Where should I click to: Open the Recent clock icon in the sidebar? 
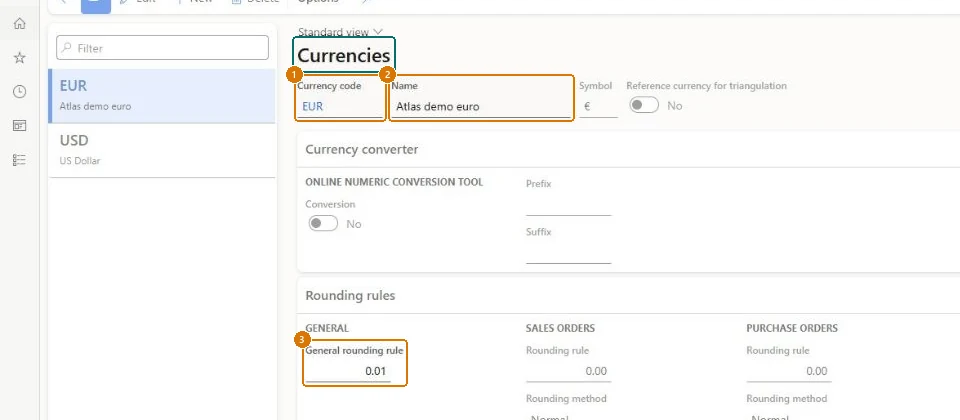[x=20, y=92]
